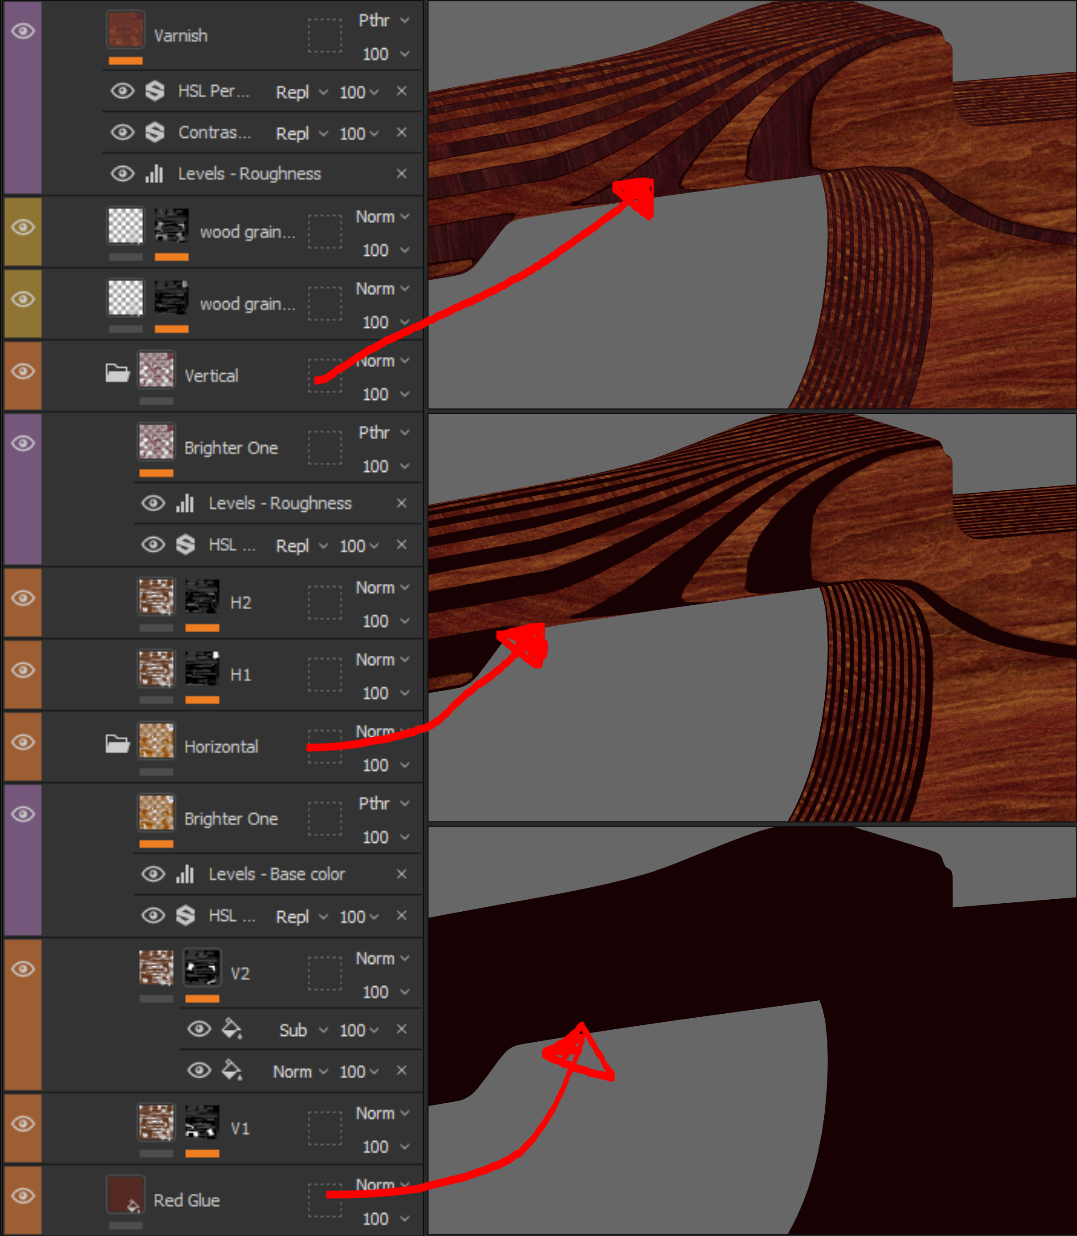The width and height of the screenshot is (1077, 1236).
Task: Hide the Vertical folder layer
Action: pyautogui.click(x=22, y=371)
